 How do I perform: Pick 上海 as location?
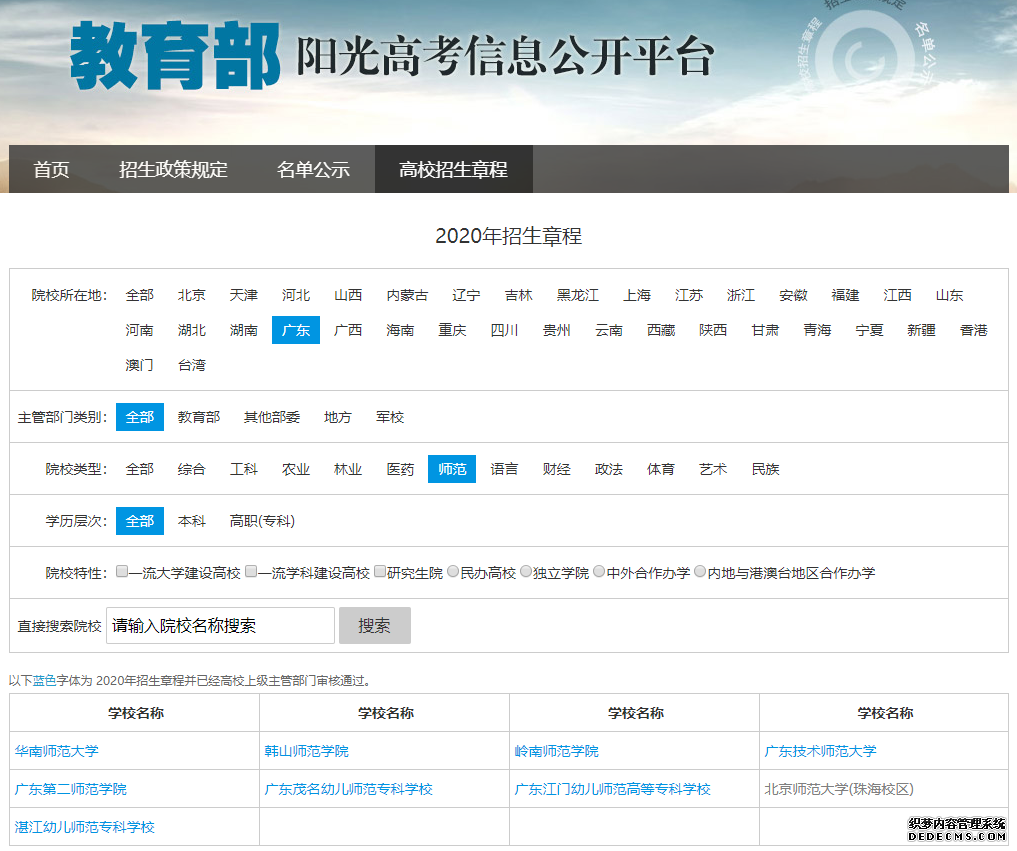coord(637,295)
